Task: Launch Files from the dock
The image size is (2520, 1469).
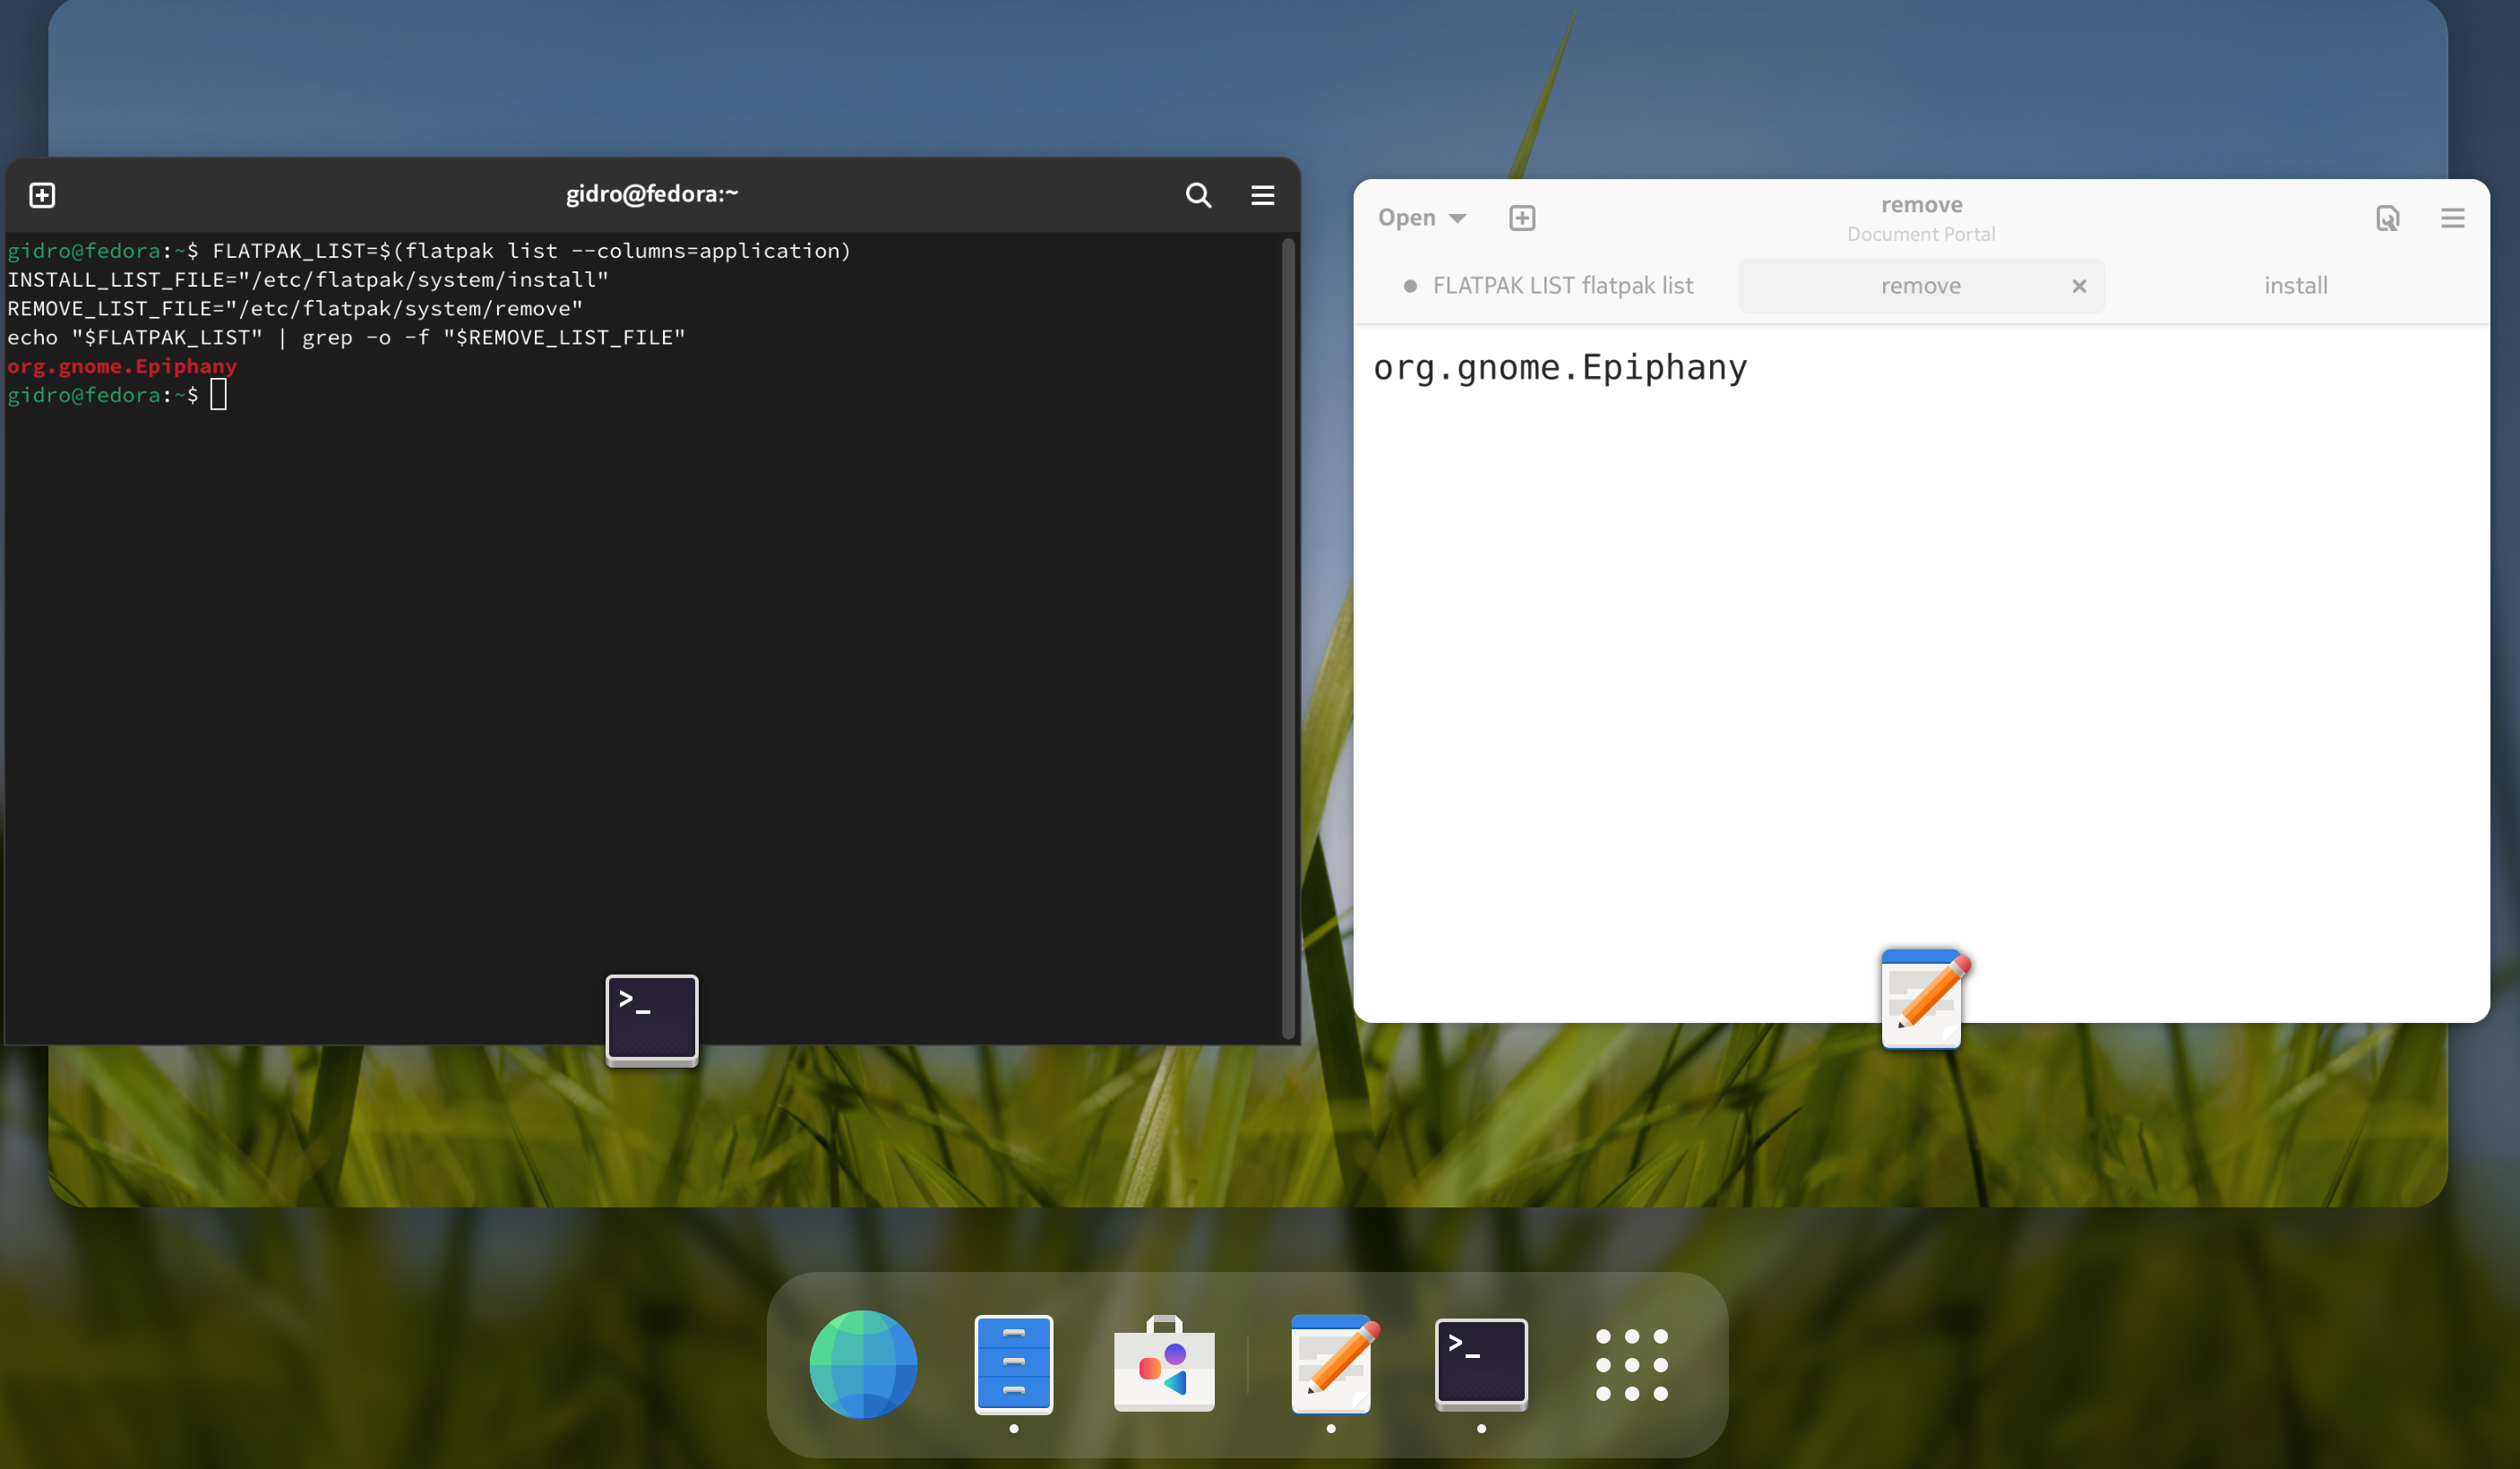Action: (x=1013, y=1363)
